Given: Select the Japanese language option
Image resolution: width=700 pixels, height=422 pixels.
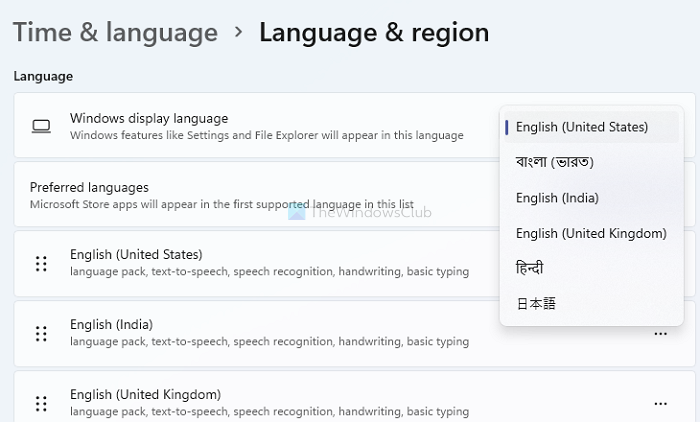Looking at the screenshot, I should coord(592,304).
